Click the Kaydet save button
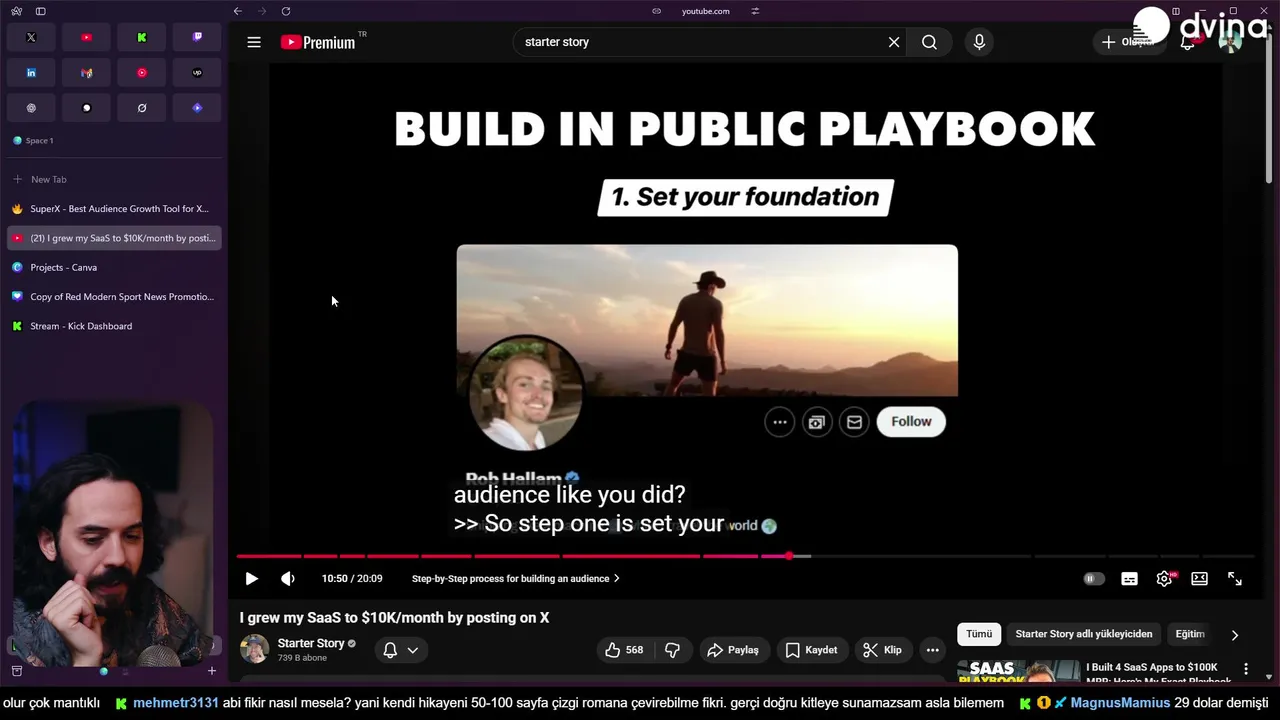This screenshot has width=1280, height=720. (811, 650)
